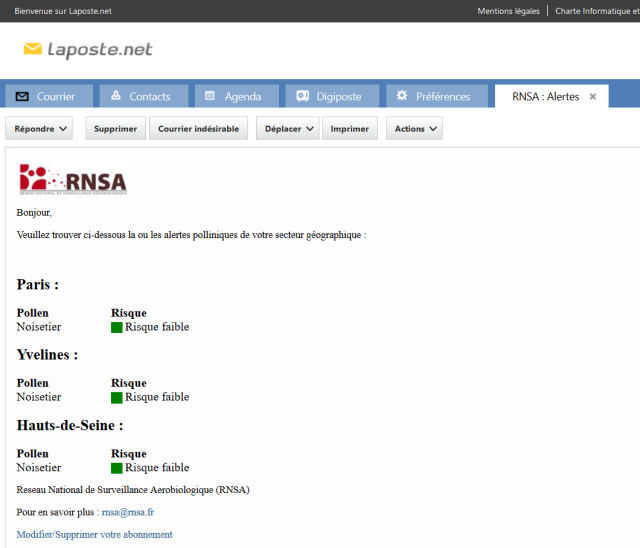The width and height of the screenshot is (640, 548).
Task: Click the RNSA logo image
Action: point(73,179)
